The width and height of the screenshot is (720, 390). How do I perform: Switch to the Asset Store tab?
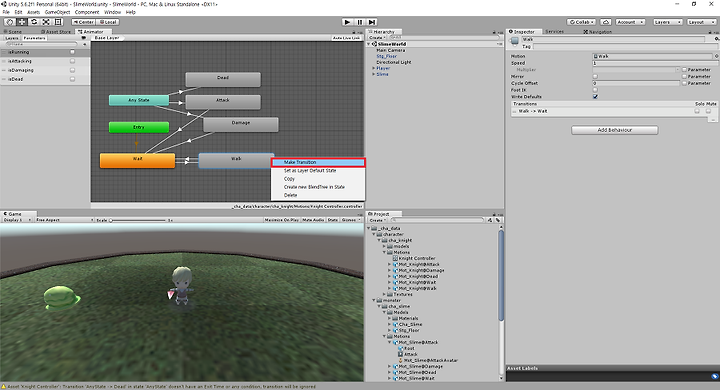pos(56,32)
